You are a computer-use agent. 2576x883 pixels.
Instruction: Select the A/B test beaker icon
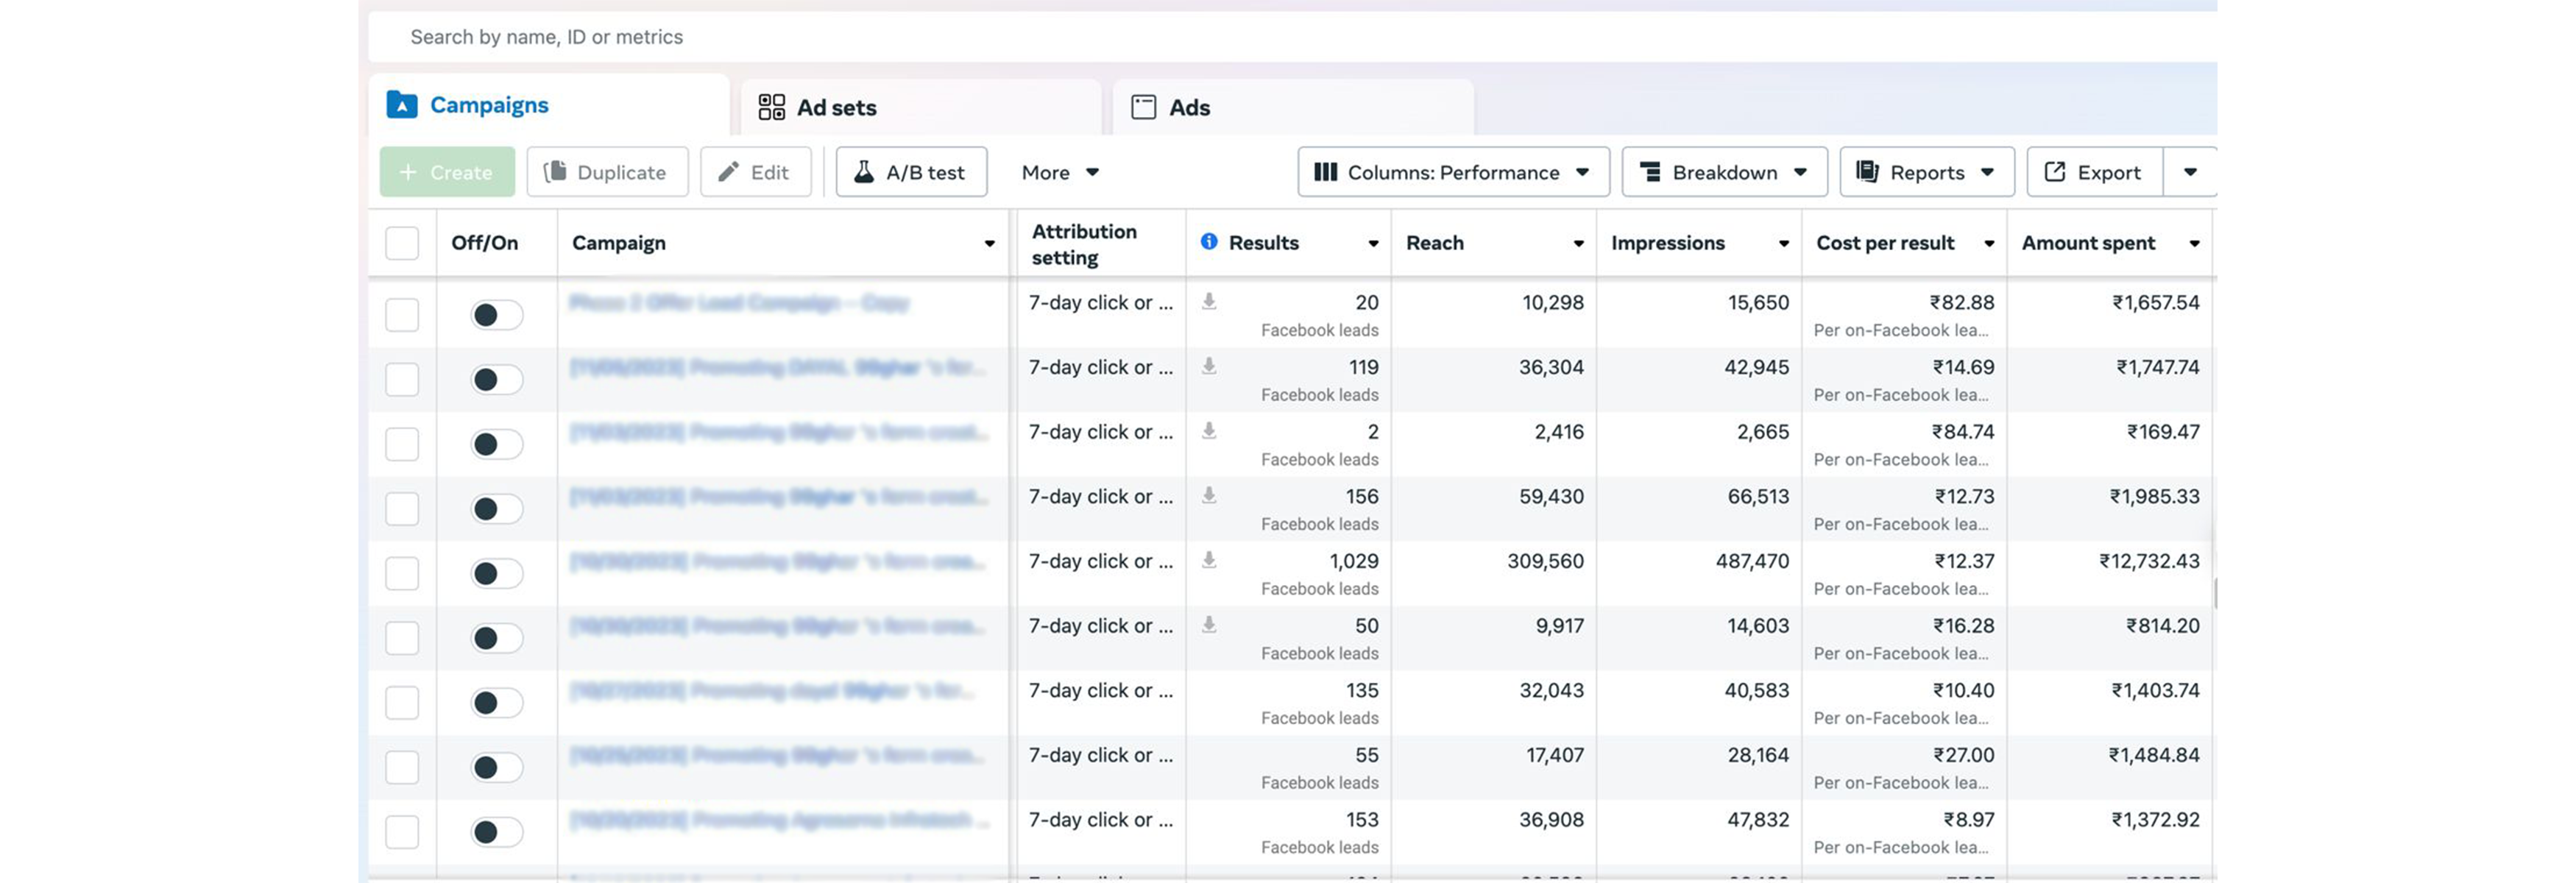866,172
